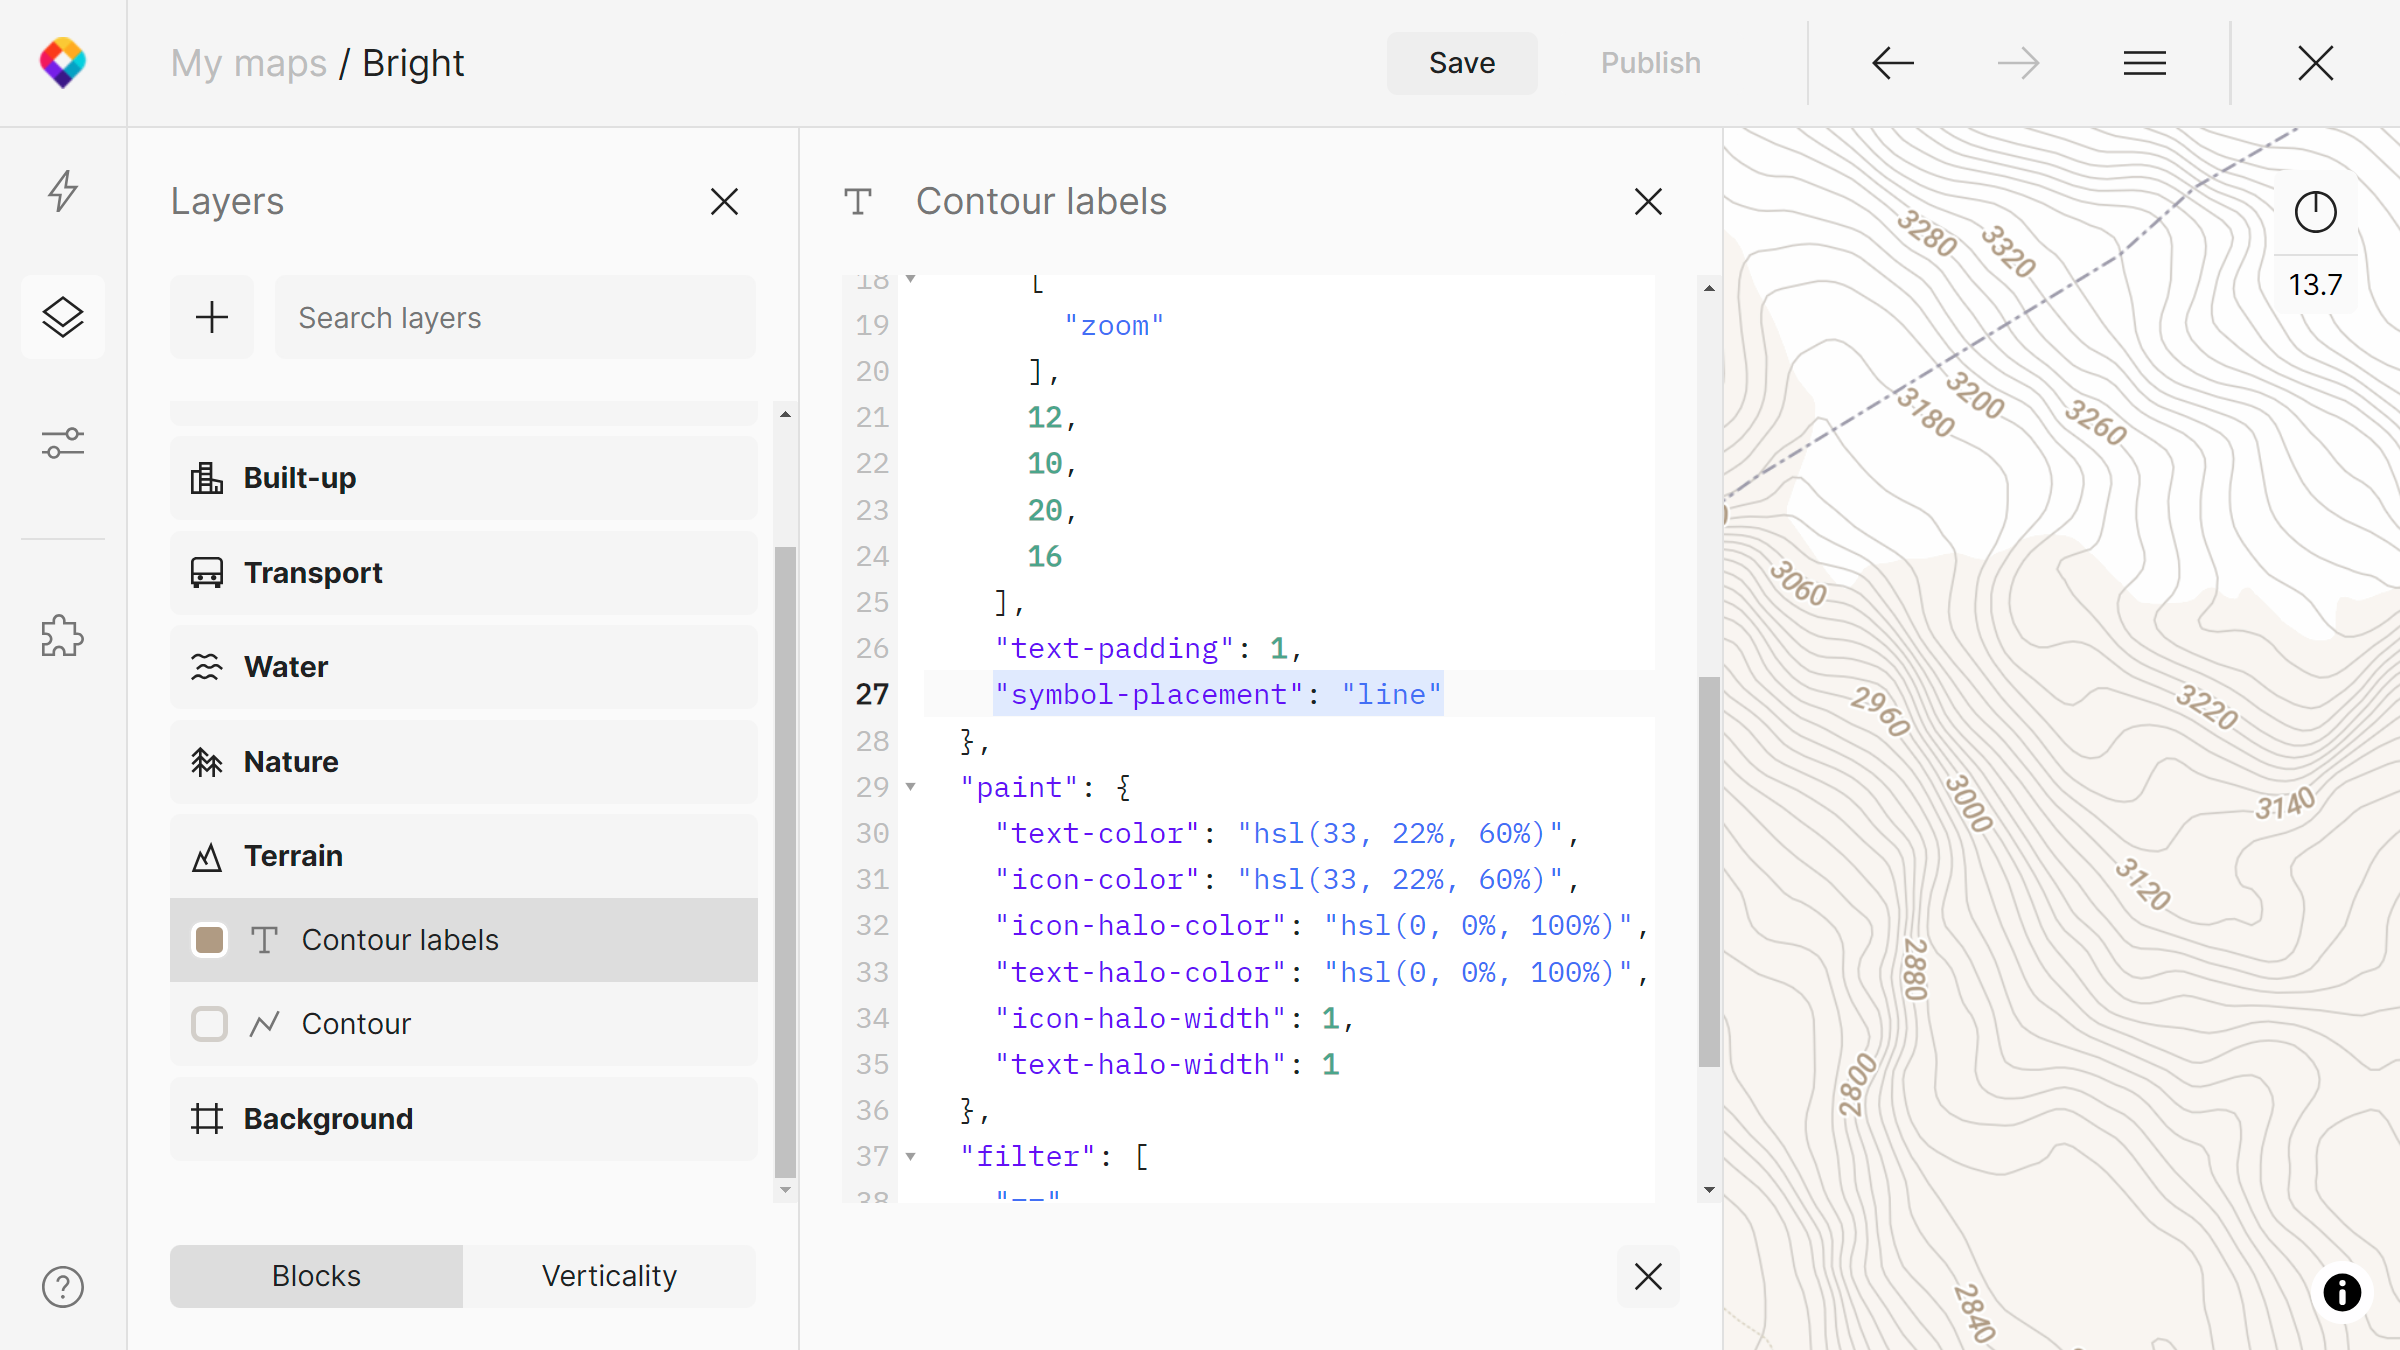The image size is (2400, 1350).
Task: Click the Publish button
Action: (1650, 63)
